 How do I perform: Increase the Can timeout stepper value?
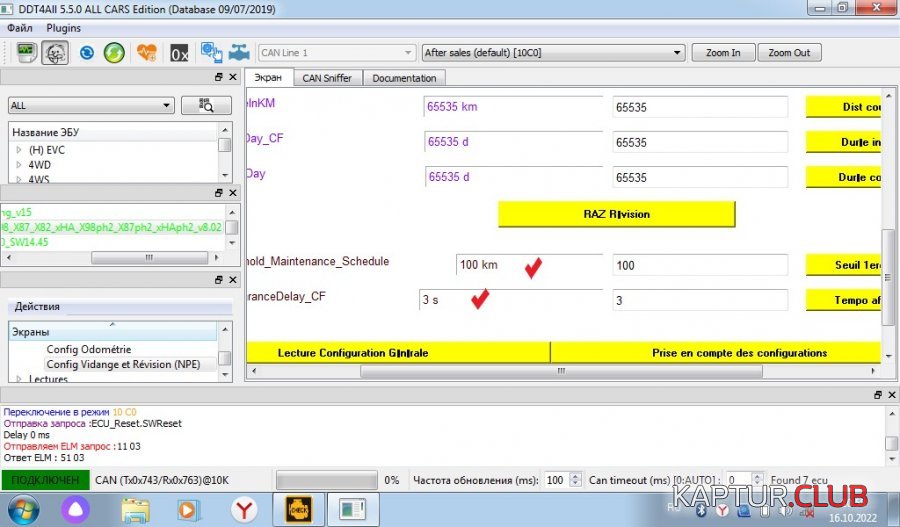coord(758,476)
